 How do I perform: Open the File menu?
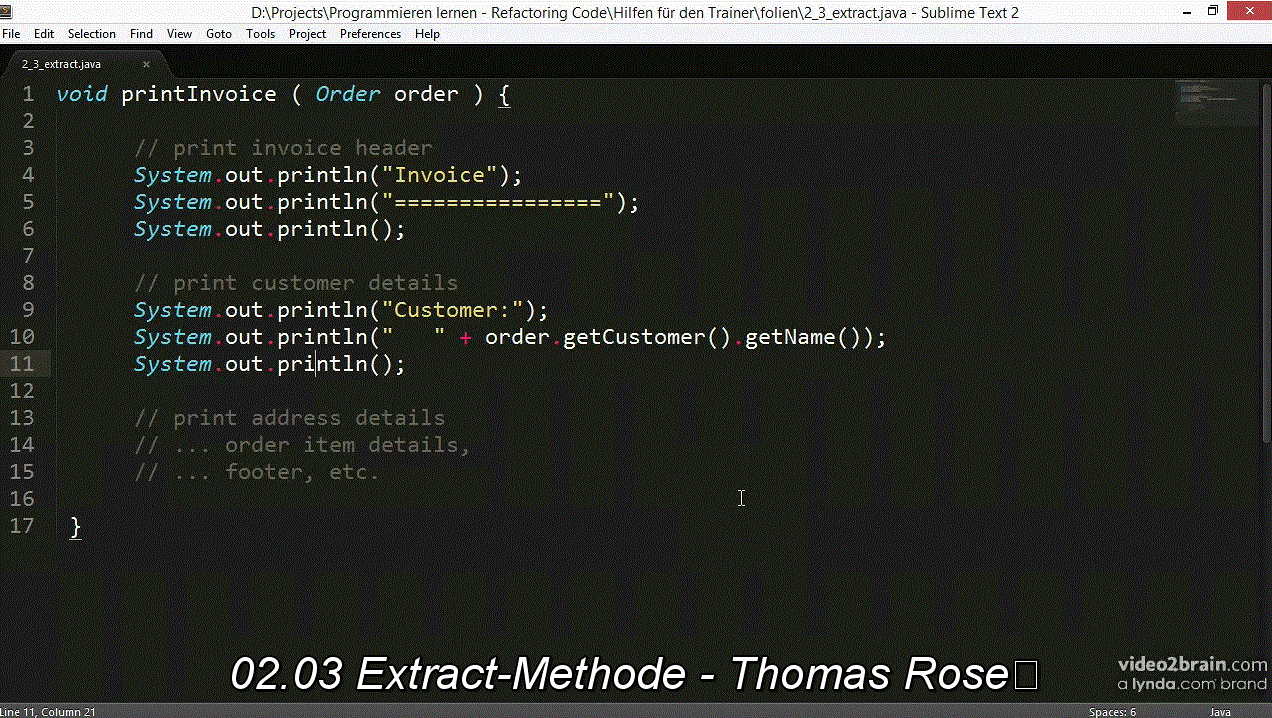tap(11, 33)
